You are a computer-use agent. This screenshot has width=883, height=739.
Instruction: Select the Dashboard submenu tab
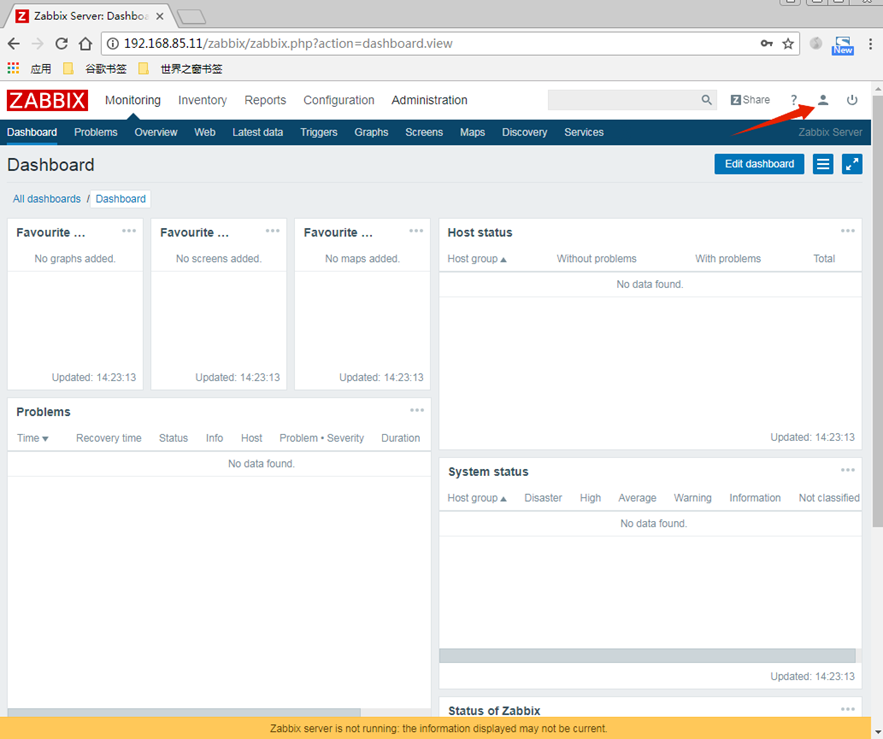[x=32, y=132]
